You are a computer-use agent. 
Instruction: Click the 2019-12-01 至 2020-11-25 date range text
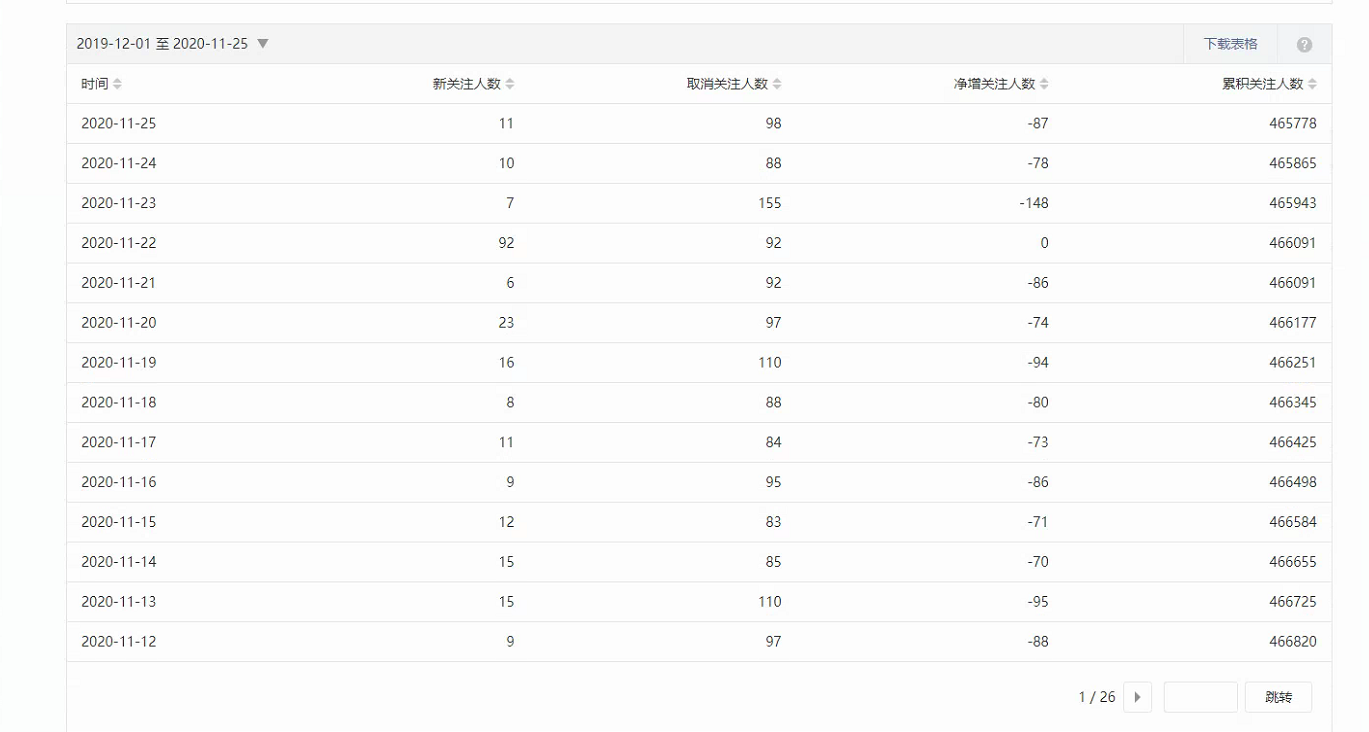tap(162, 44)
